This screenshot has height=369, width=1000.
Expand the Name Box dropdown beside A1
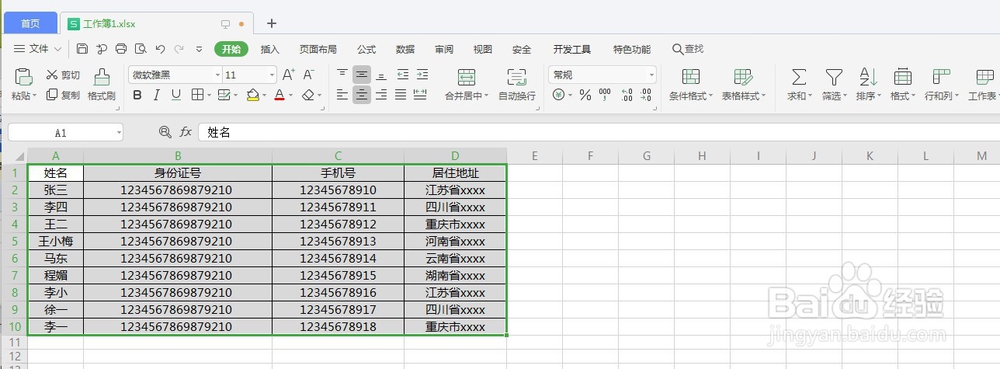[119, 133]
